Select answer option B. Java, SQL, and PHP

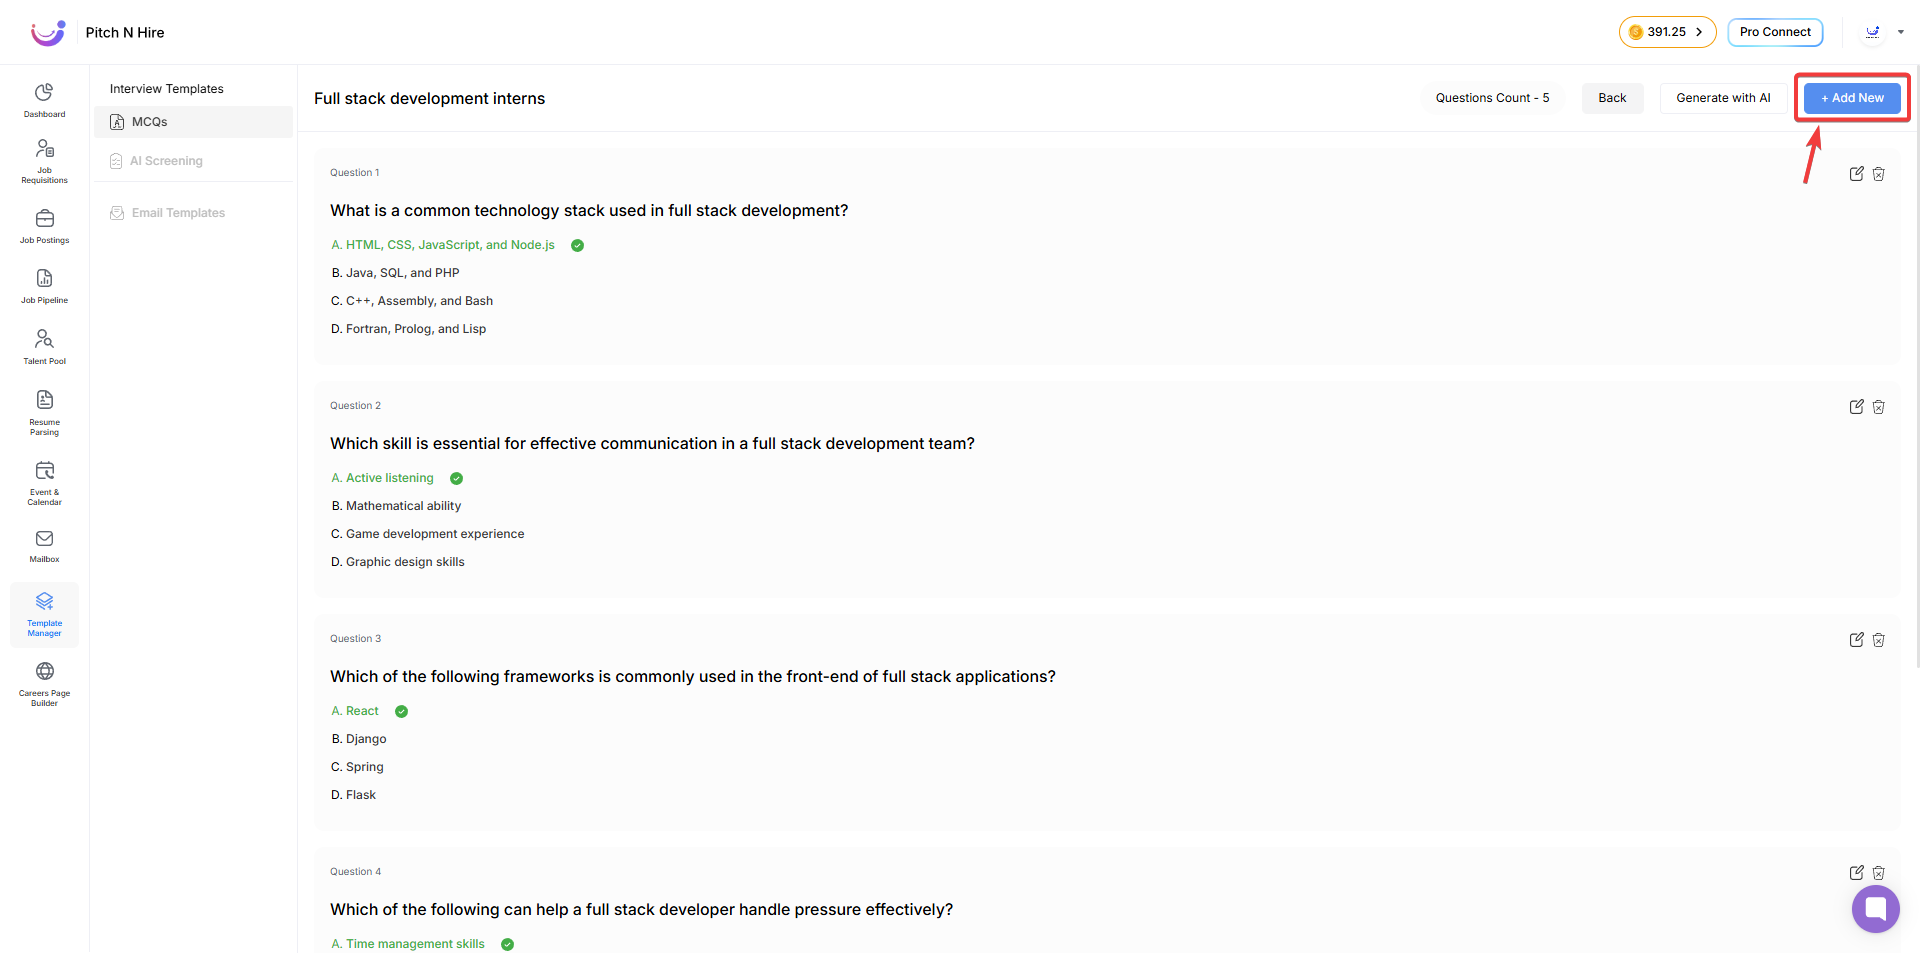pos(395,273)
